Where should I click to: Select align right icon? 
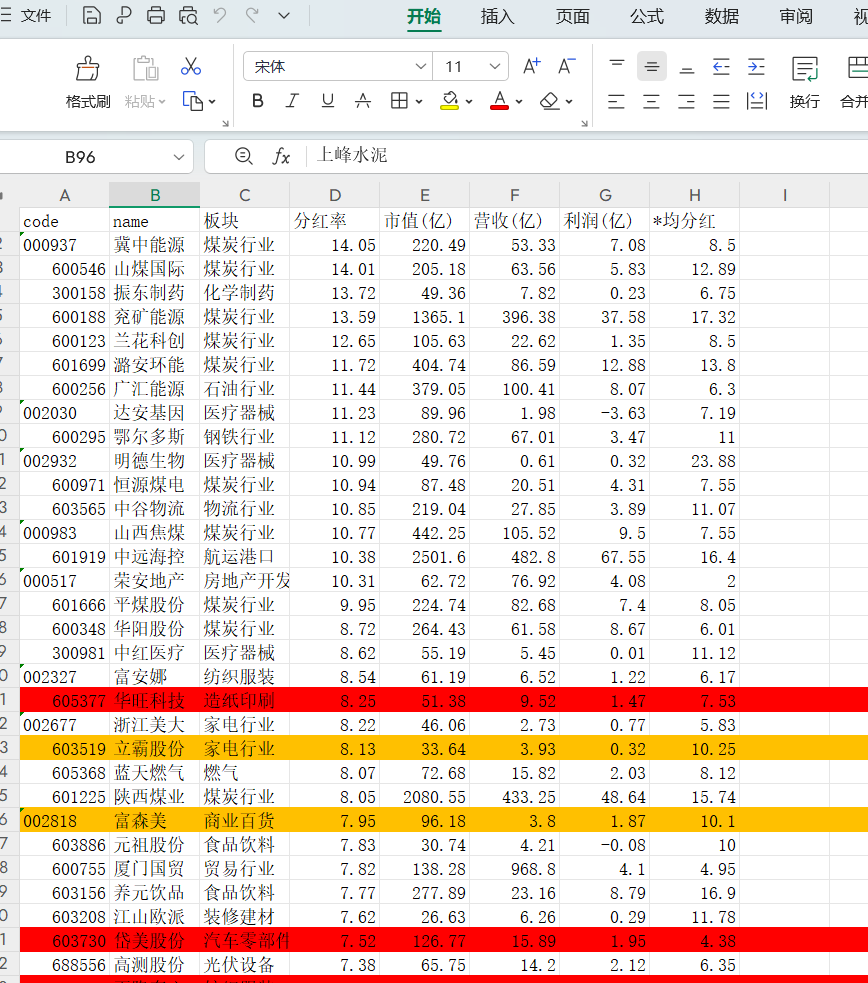[x=687, y=101]
